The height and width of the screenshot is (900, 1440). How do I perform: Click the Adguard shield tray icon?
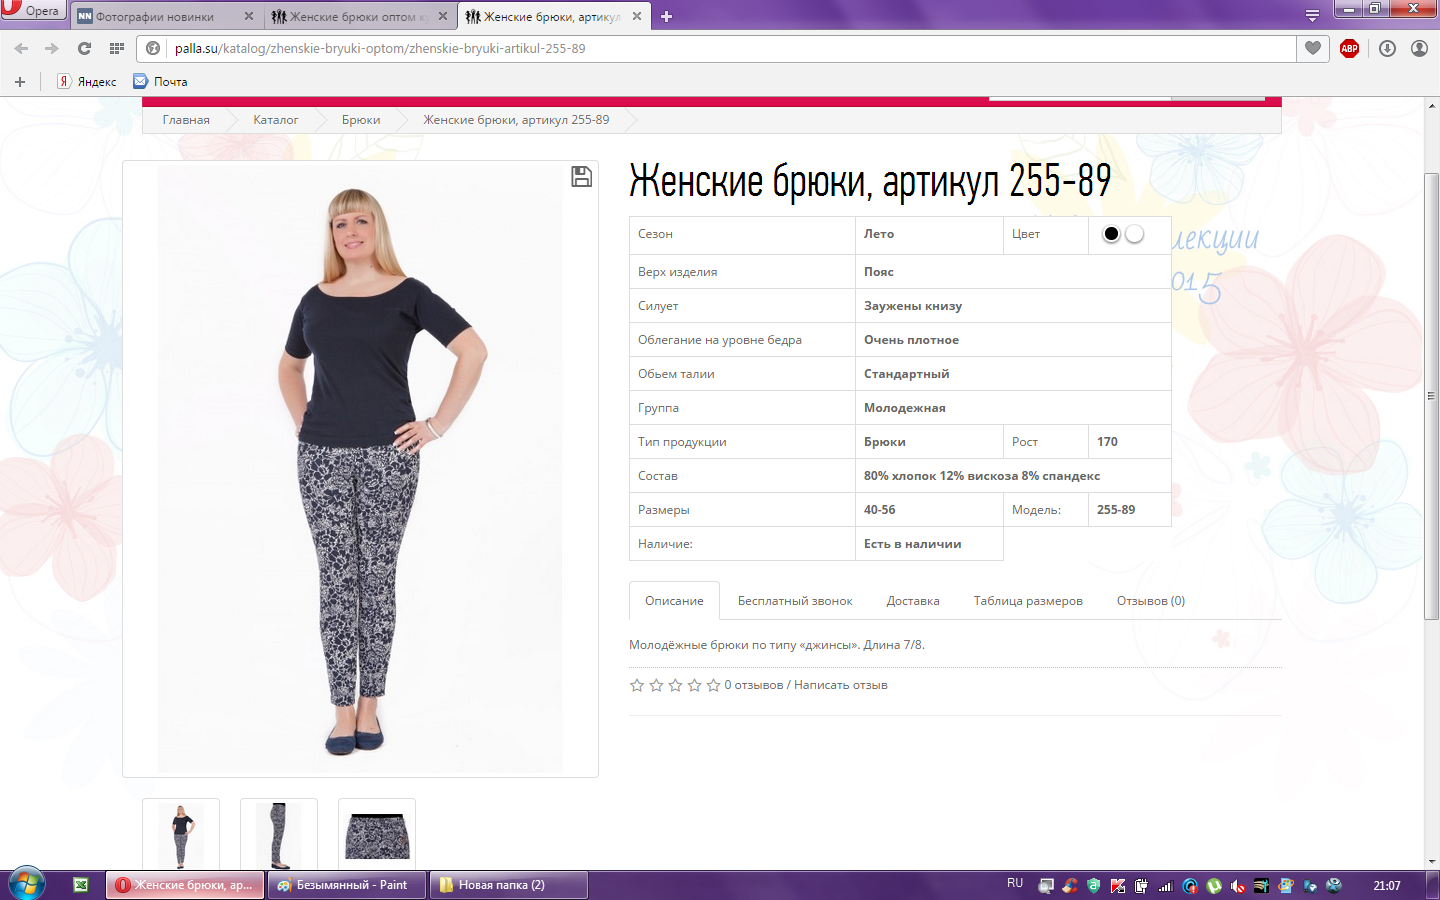pyautogui.click(x=1094, y=886)
